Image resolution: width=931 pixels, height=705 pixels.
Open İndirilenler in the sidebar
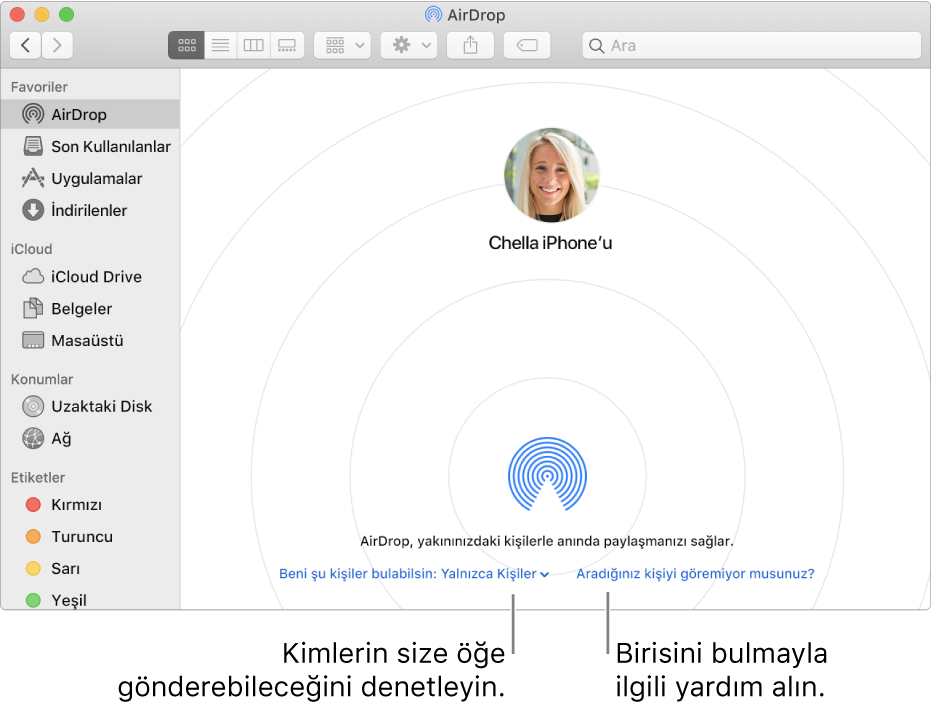[x=90, y=210]
